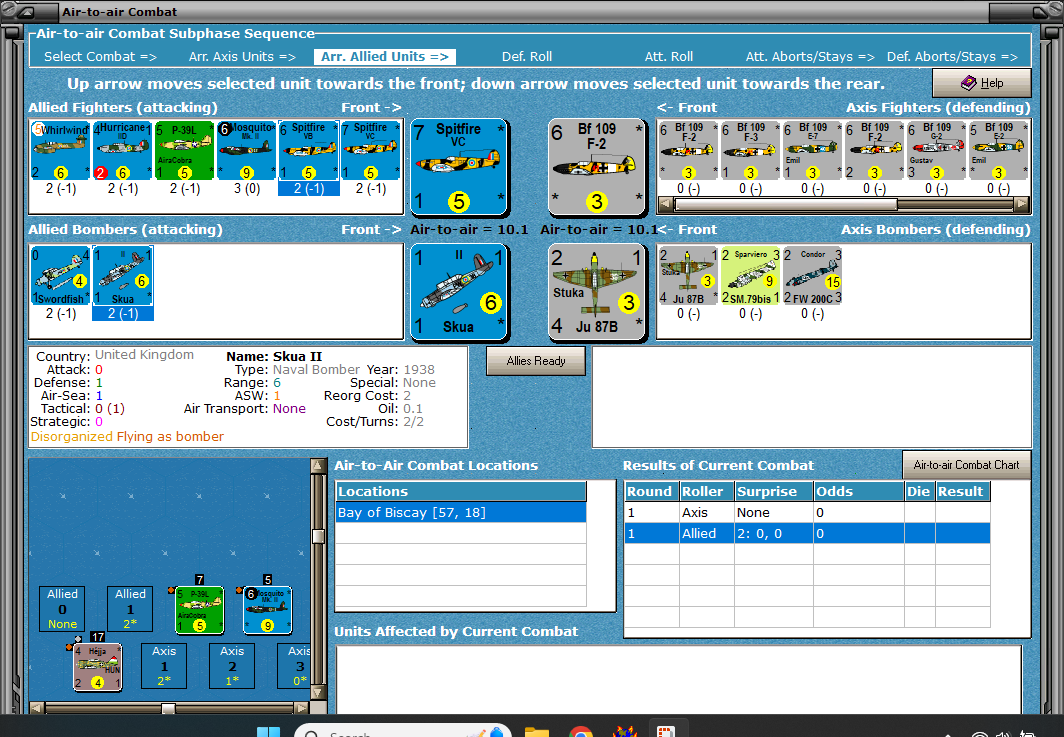
Task: Click the large front Bf 109 F-2 counter
Action: pyautogui.click(x=596, y=168)
